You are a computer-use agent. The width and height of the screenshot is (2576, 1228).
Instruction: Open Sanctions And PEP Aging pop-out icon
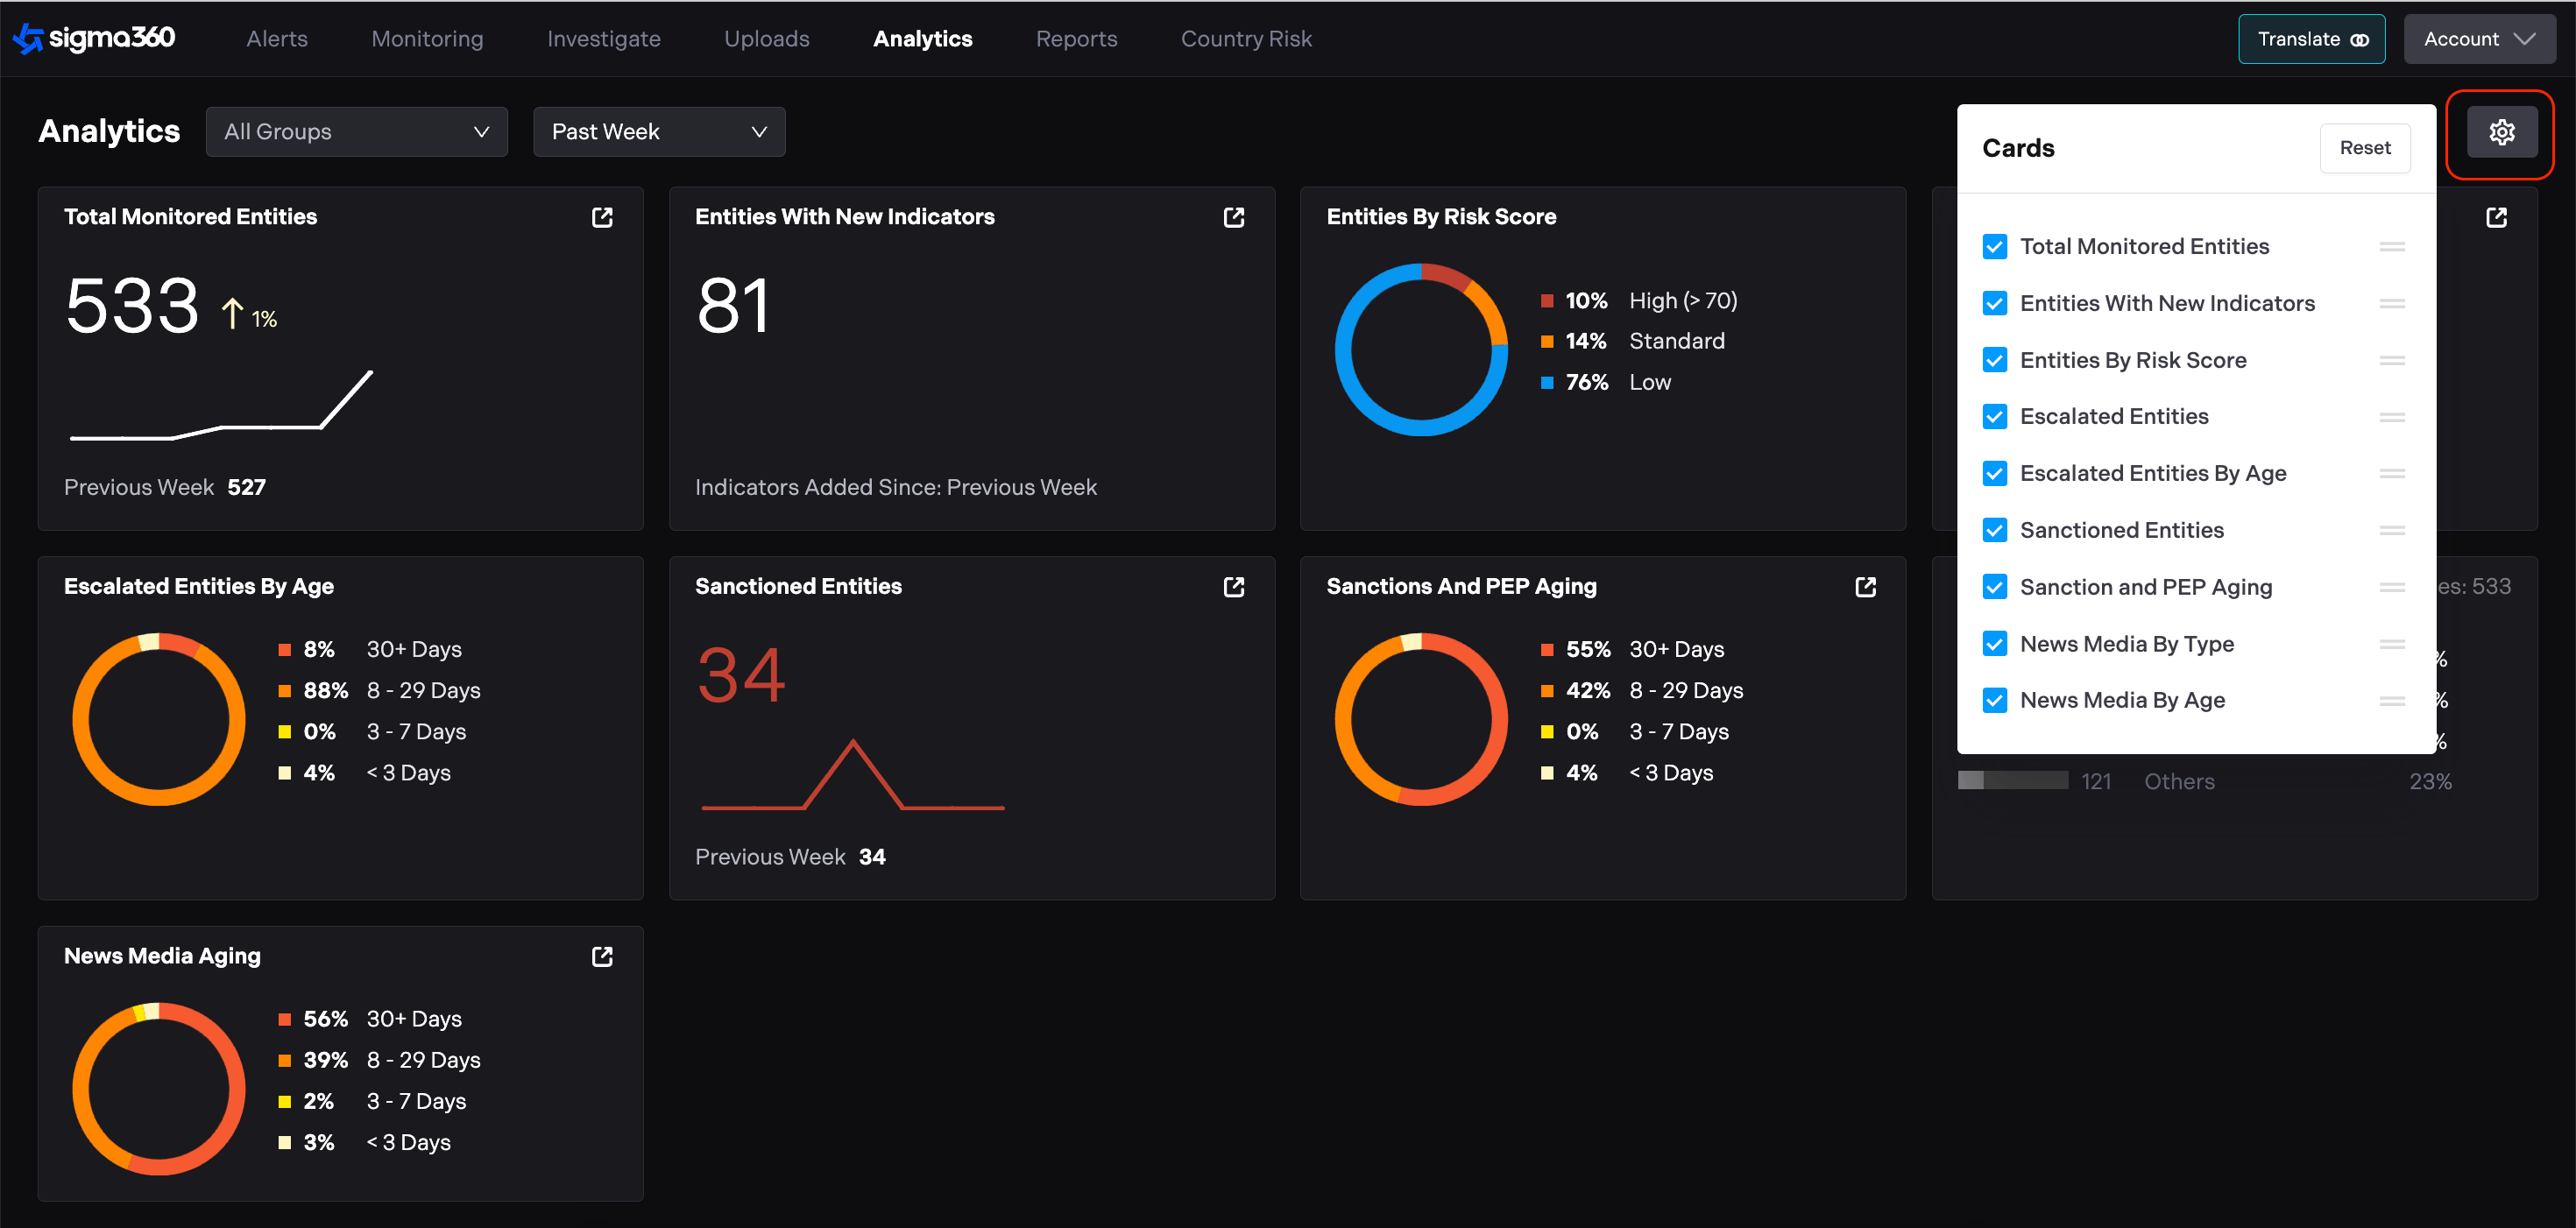coord(1865,587)
